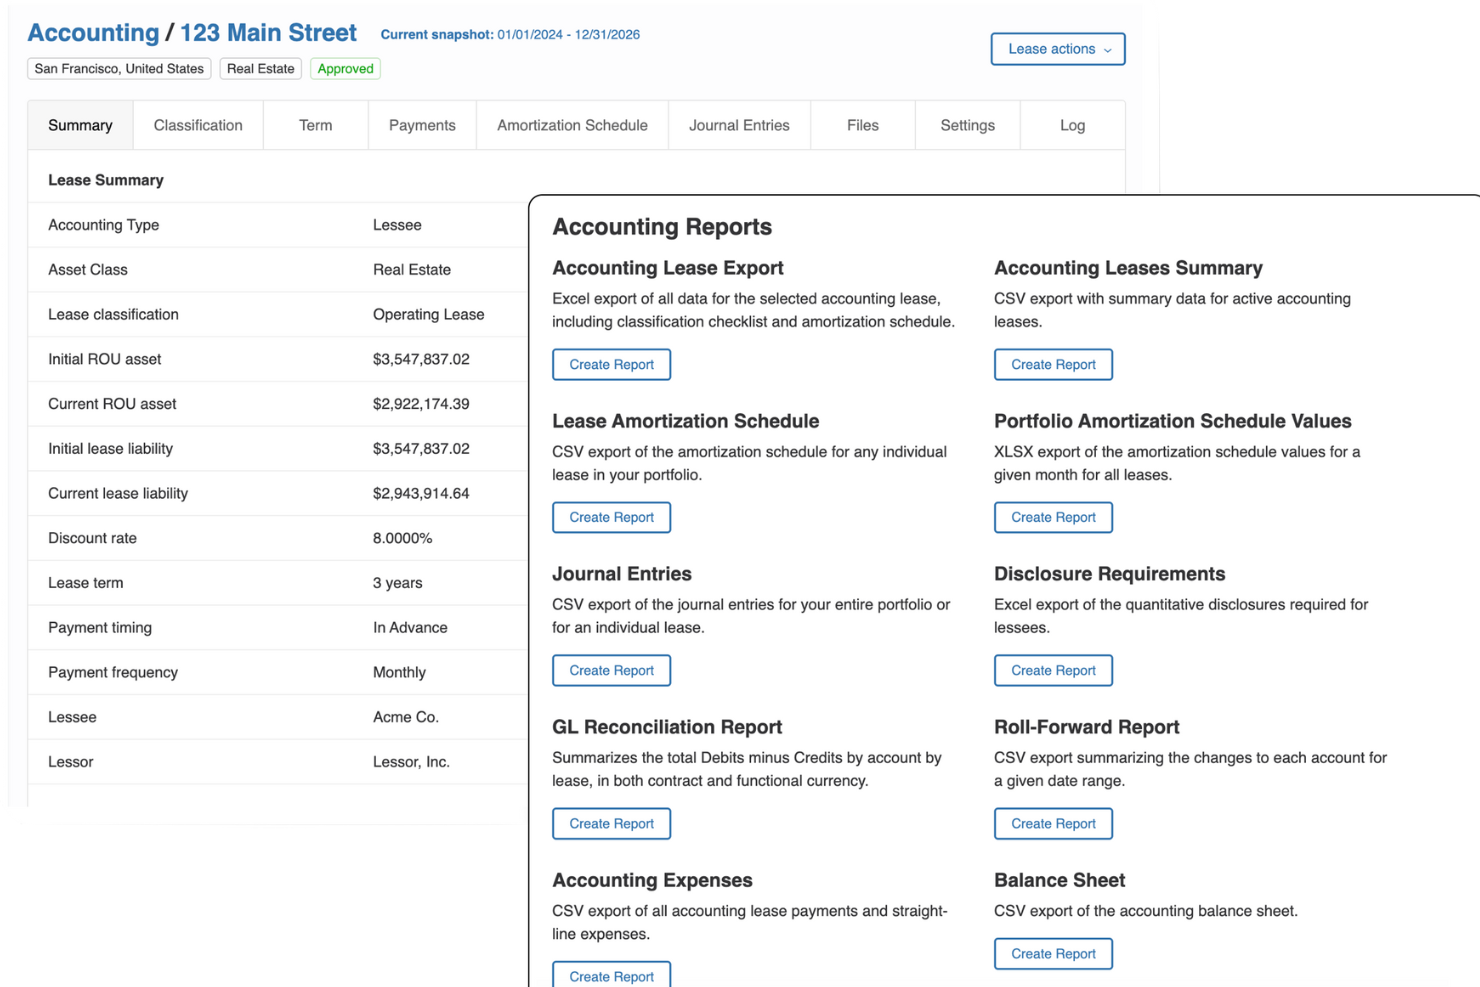Viewport: 1480px width, 987px height.
Task: Switch to the Classification tab
Action: pyautogui.click(x=198, y=125)
